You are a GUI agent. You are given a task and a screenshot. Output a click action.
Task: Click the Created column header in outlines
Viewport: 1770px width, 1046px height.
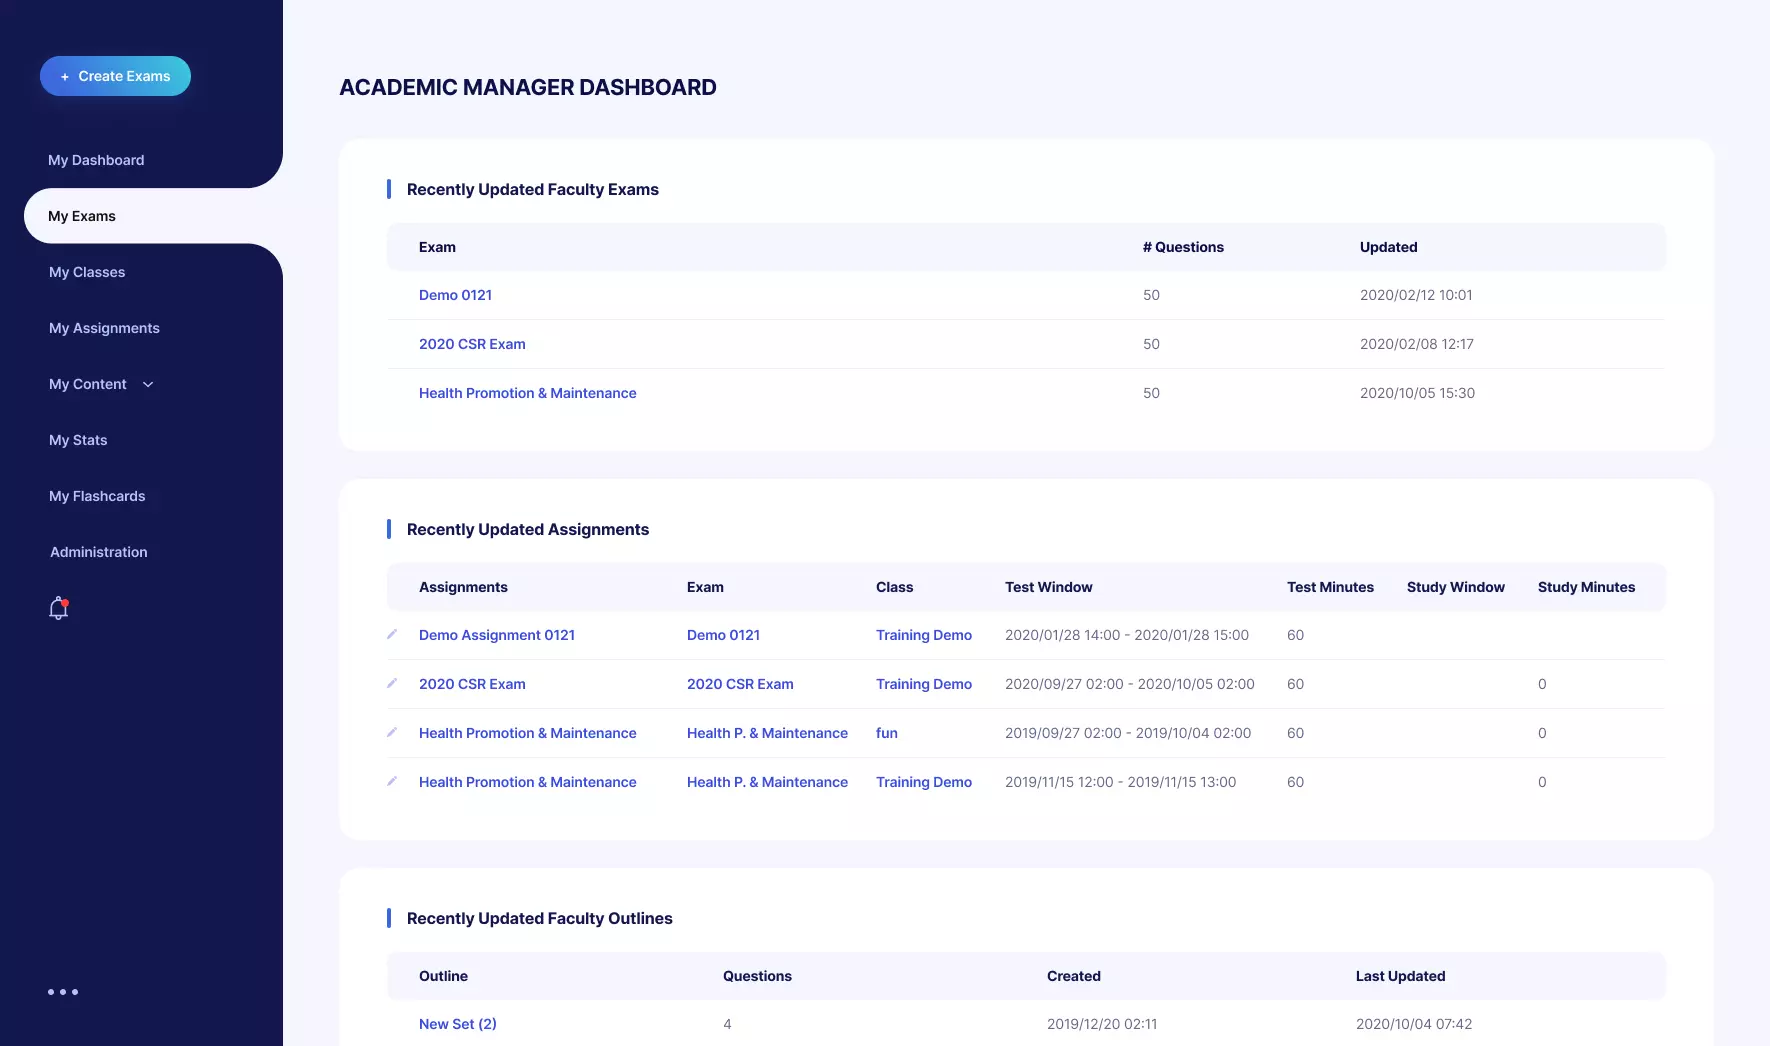(x=1074, y=976)
